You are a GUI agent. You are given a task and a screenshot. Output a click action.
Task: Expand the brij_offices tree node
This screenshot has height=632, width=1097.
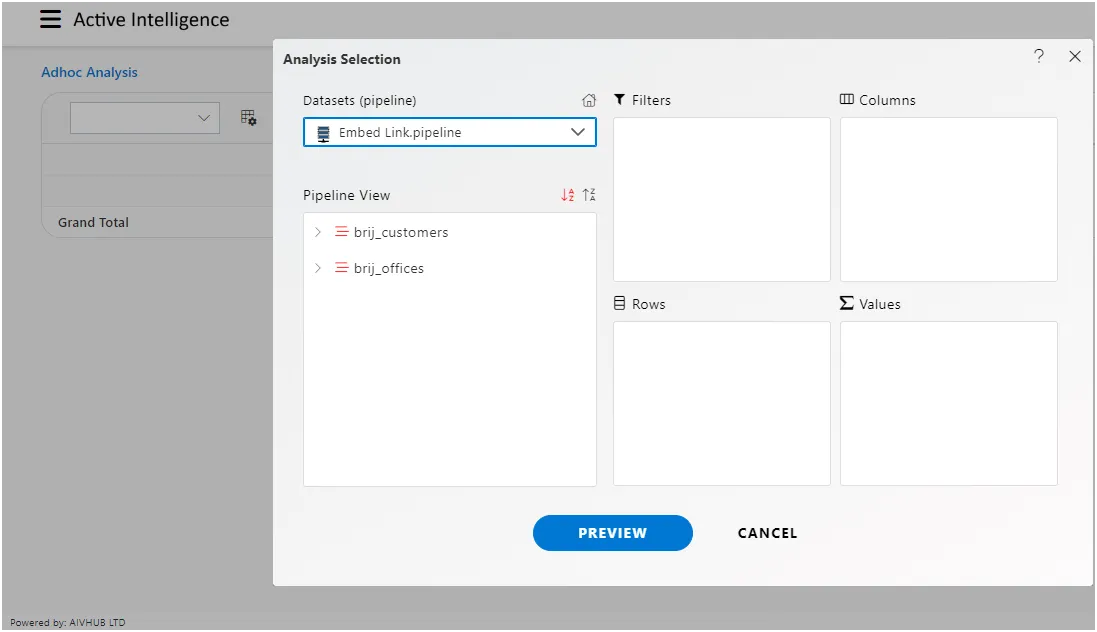tap(318, 267)
